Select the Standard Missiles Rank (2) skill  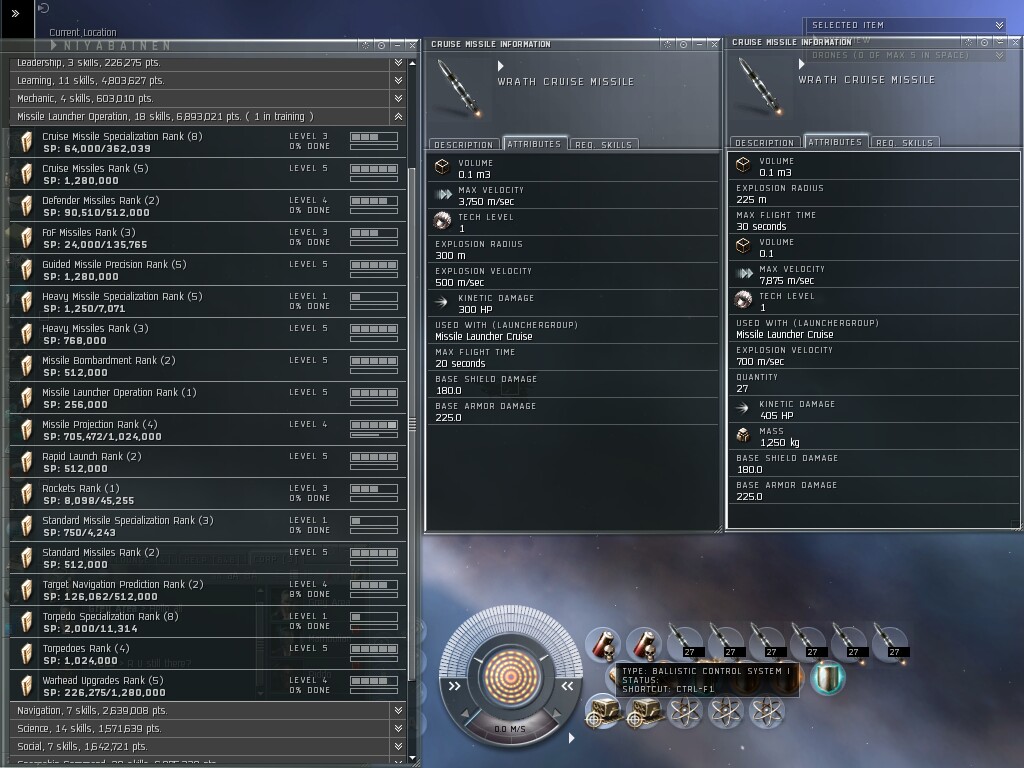coord(208,558)
